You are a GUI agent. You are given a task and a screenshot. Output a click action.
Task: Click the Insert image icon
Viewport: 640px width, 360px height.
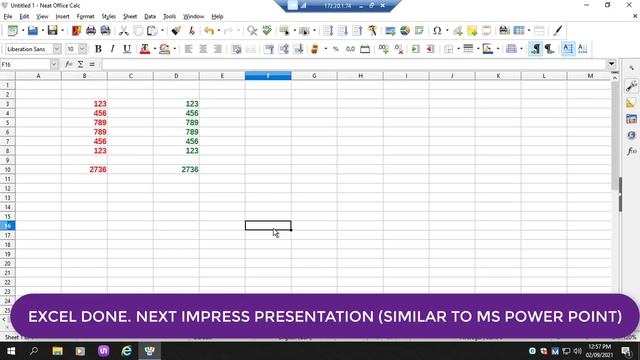click(x=390, y=31)
